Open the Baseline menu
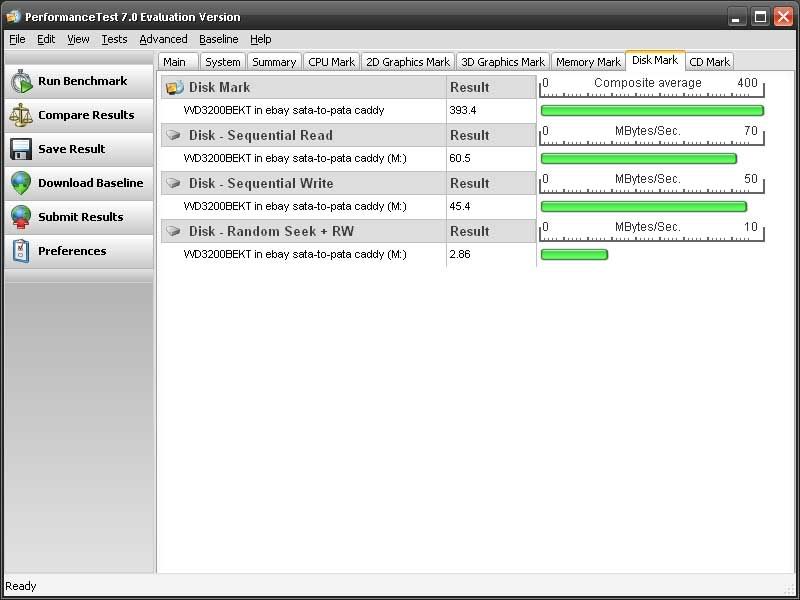Viewport: 800px width, 600px height. [218, 39]
